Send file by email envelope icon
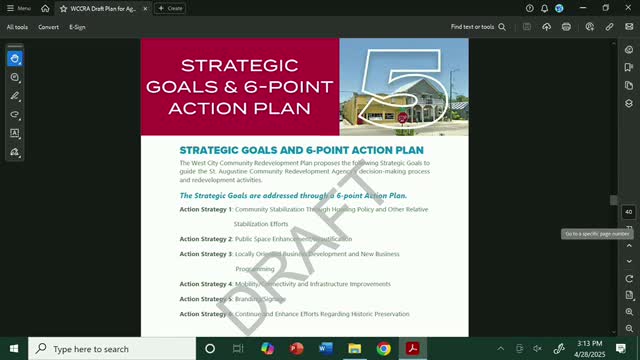Image resolution: width=640 pixels, height=360 pixels. [629, 27]
